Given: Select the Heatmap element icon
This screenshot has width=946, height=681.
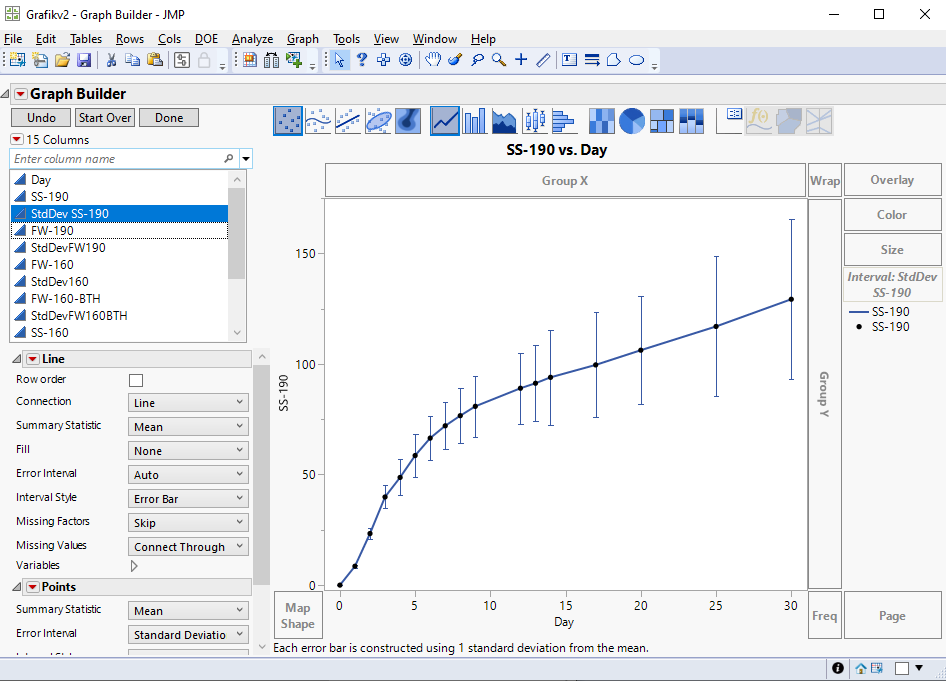Looking at the screenshot, I should click(602, 121).
